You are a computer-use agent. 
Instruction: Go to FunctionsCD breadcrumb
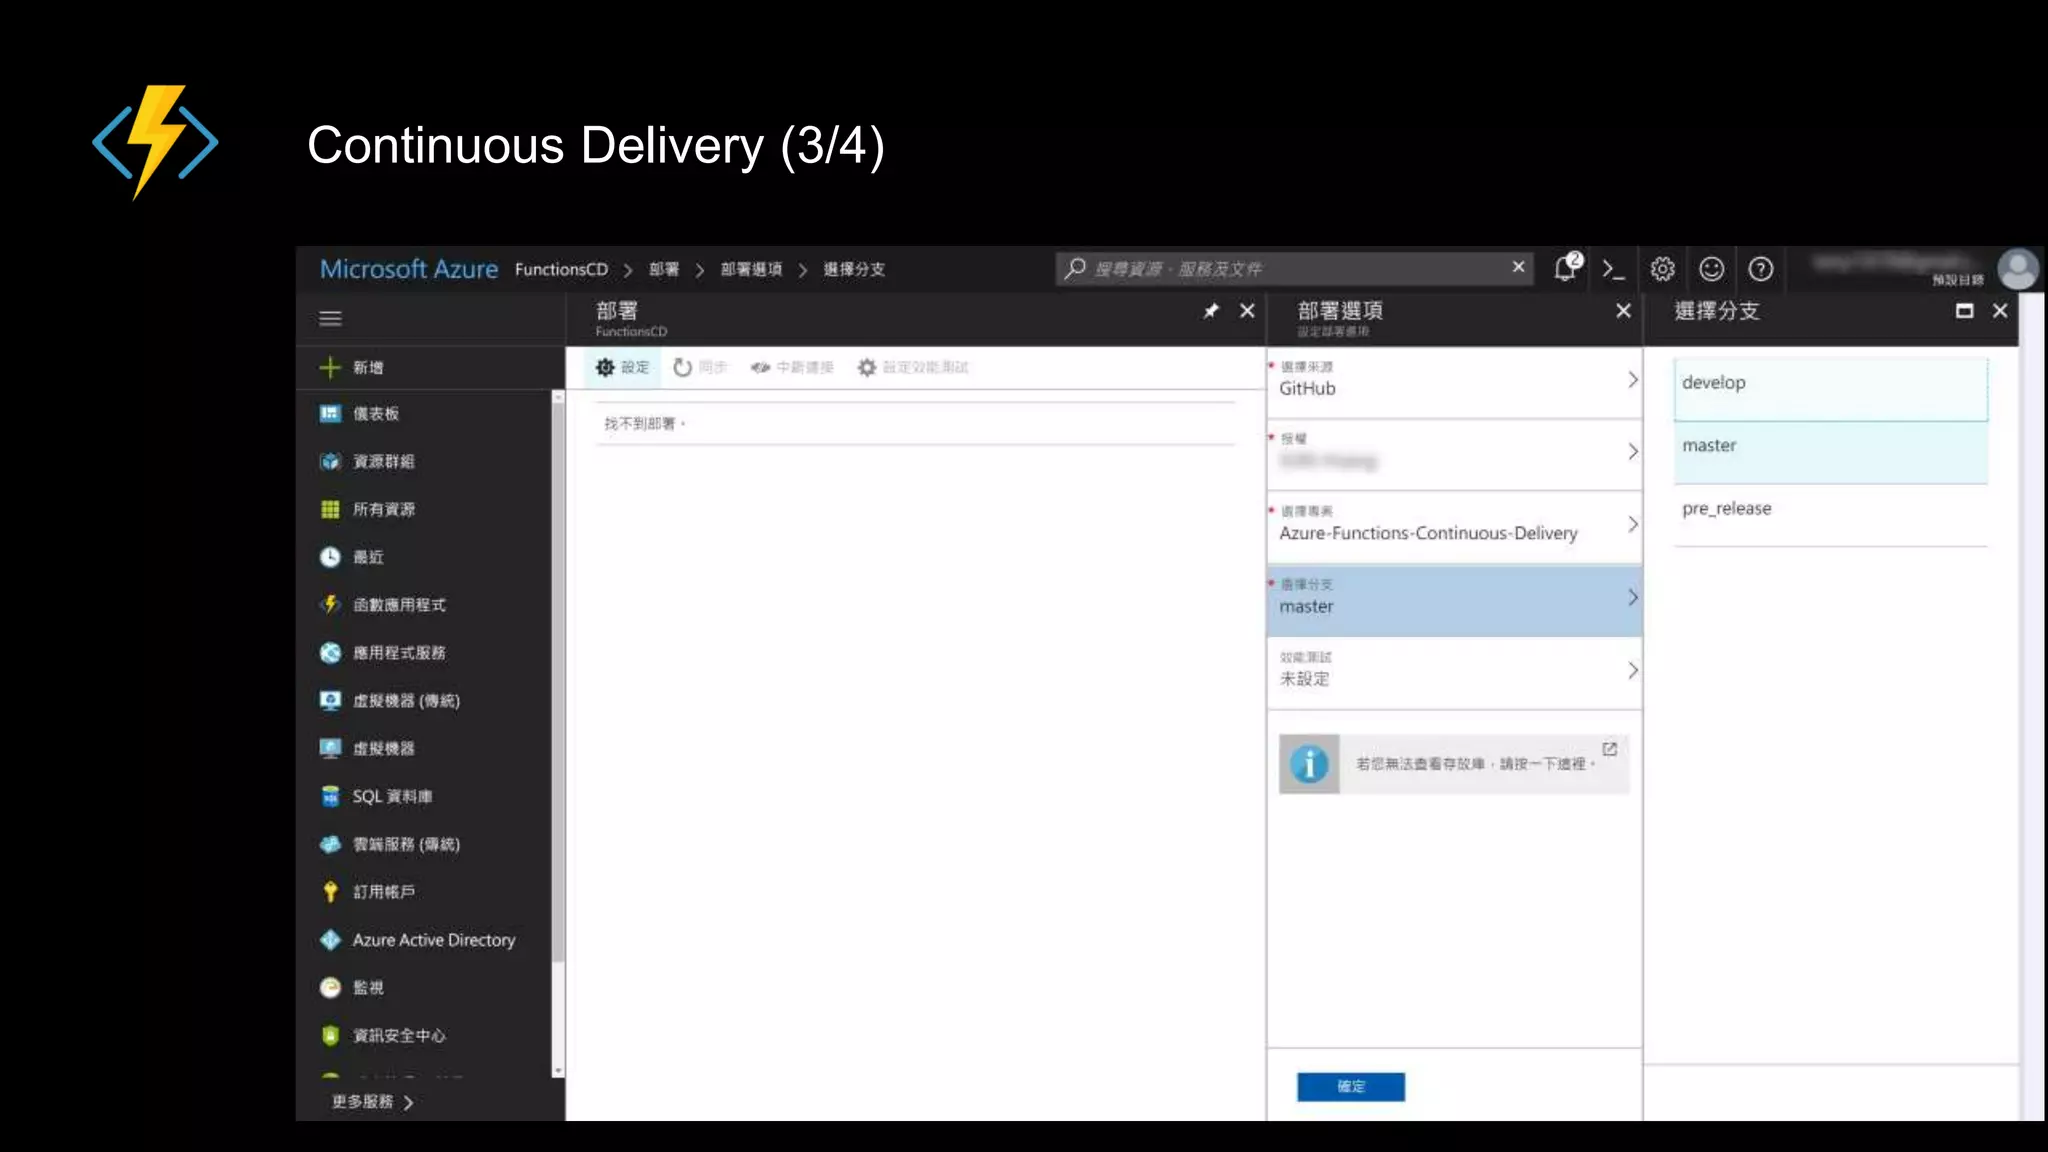pyautogui.click(x=561, y=269)
